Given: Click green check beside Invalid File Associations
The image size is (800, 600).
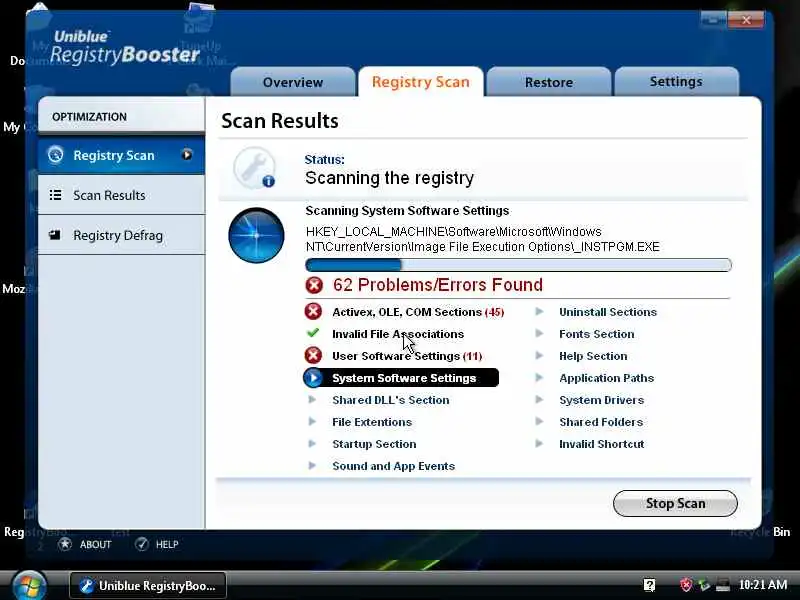Looking at the screenshot, I should (313, 333).
